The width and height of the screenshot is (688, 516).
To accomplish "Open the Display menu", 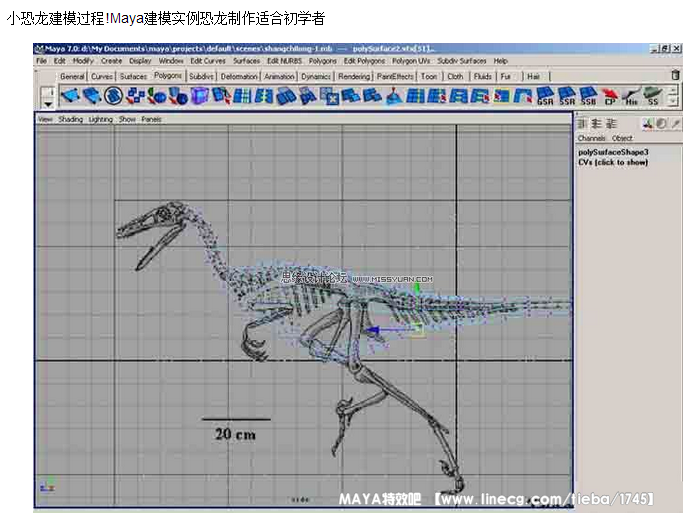I will (140, 61).
